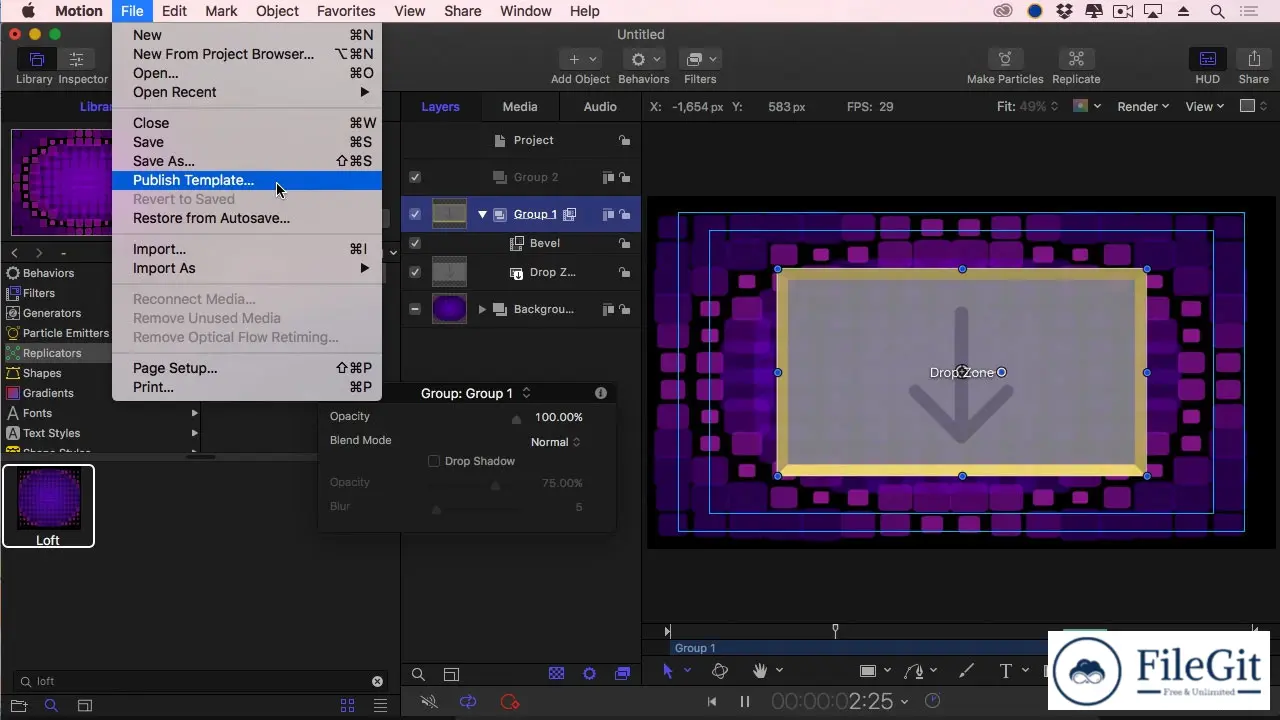
Task: Click the HUD info icon
Action: point(601,393)
